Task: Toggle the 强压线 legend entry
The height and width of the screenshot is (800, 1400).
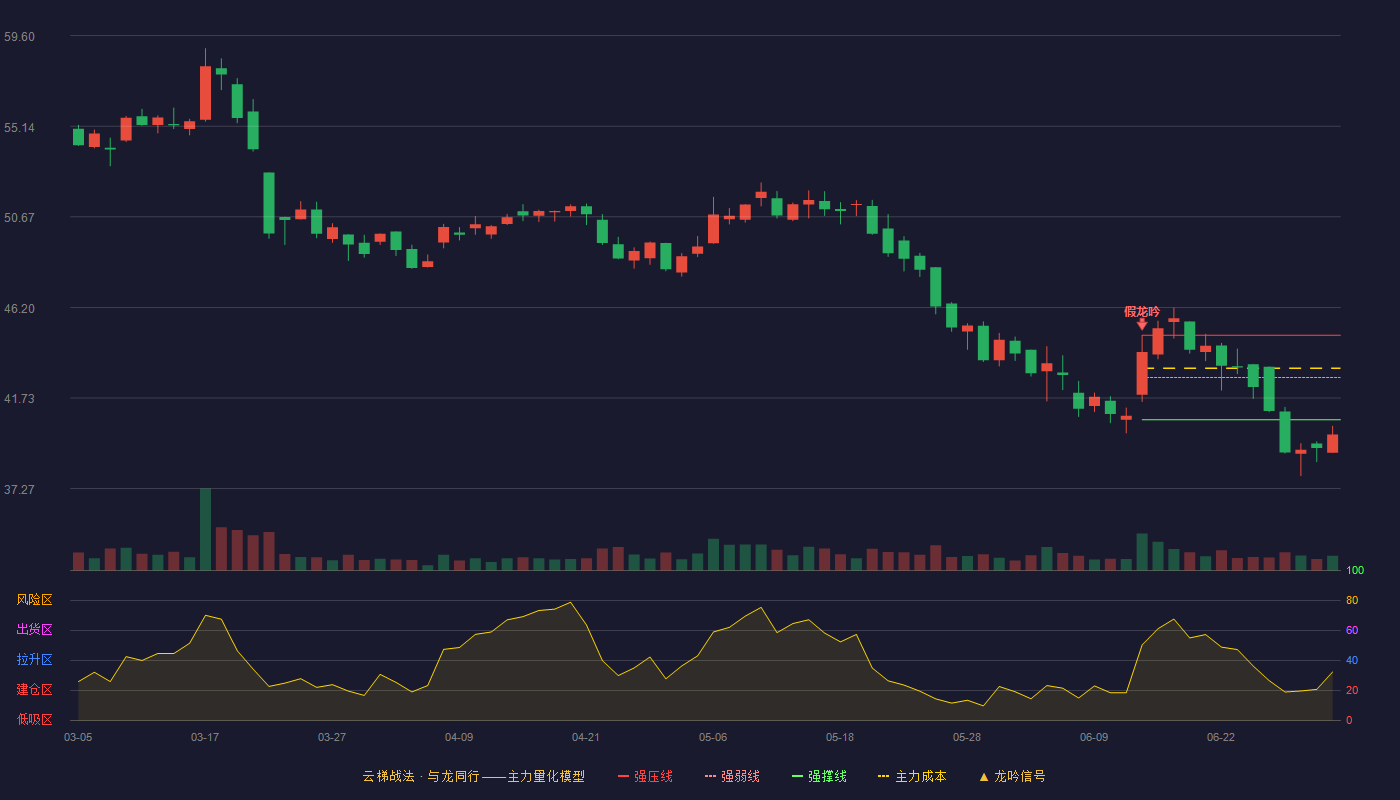Action: (x=645, y=776)
